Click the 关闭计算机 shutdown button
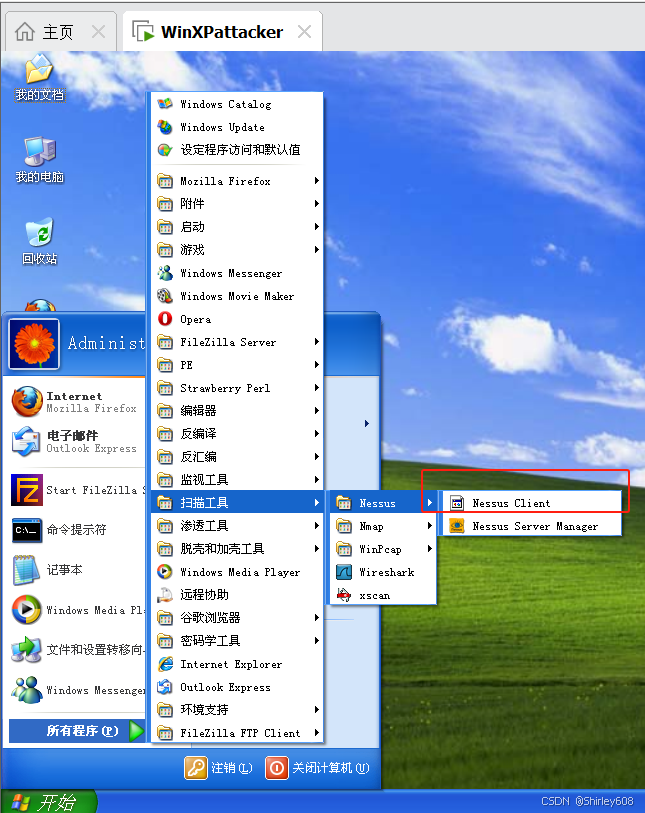 click(317, 768)
